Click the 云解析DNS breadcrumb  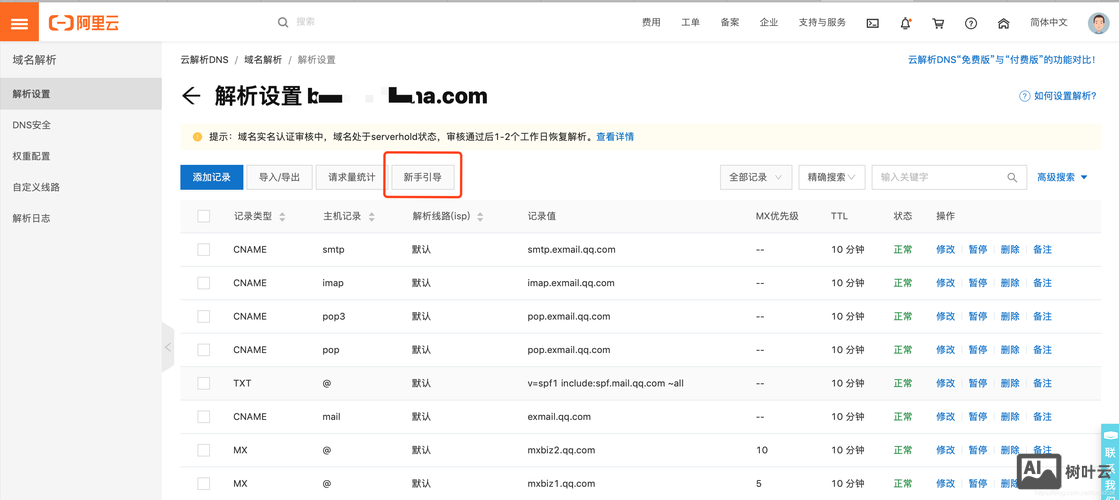(x=205, y=60)
